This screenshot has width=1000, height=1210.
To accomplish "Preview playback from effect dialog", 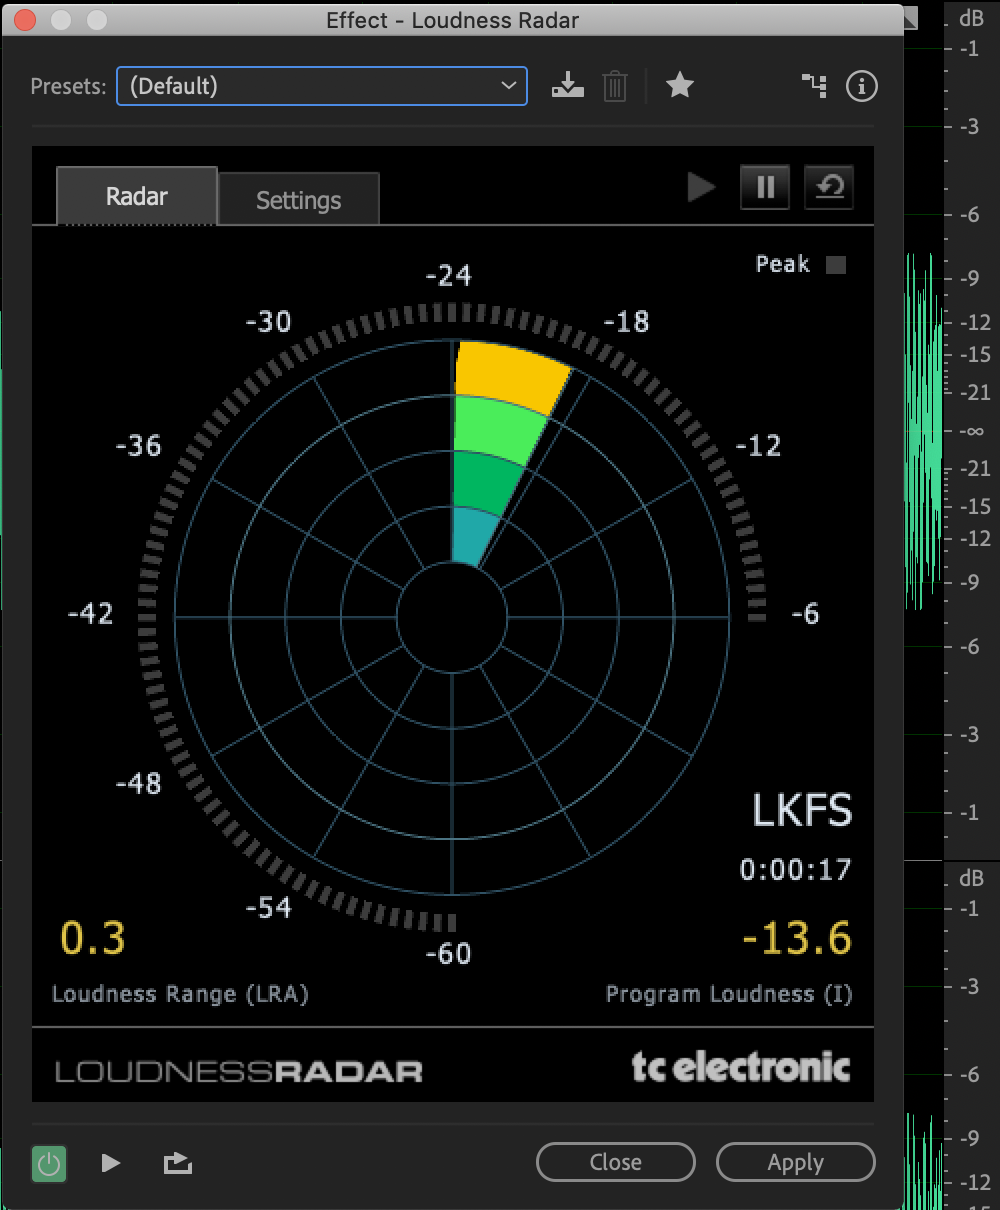I will point(111,1163).
